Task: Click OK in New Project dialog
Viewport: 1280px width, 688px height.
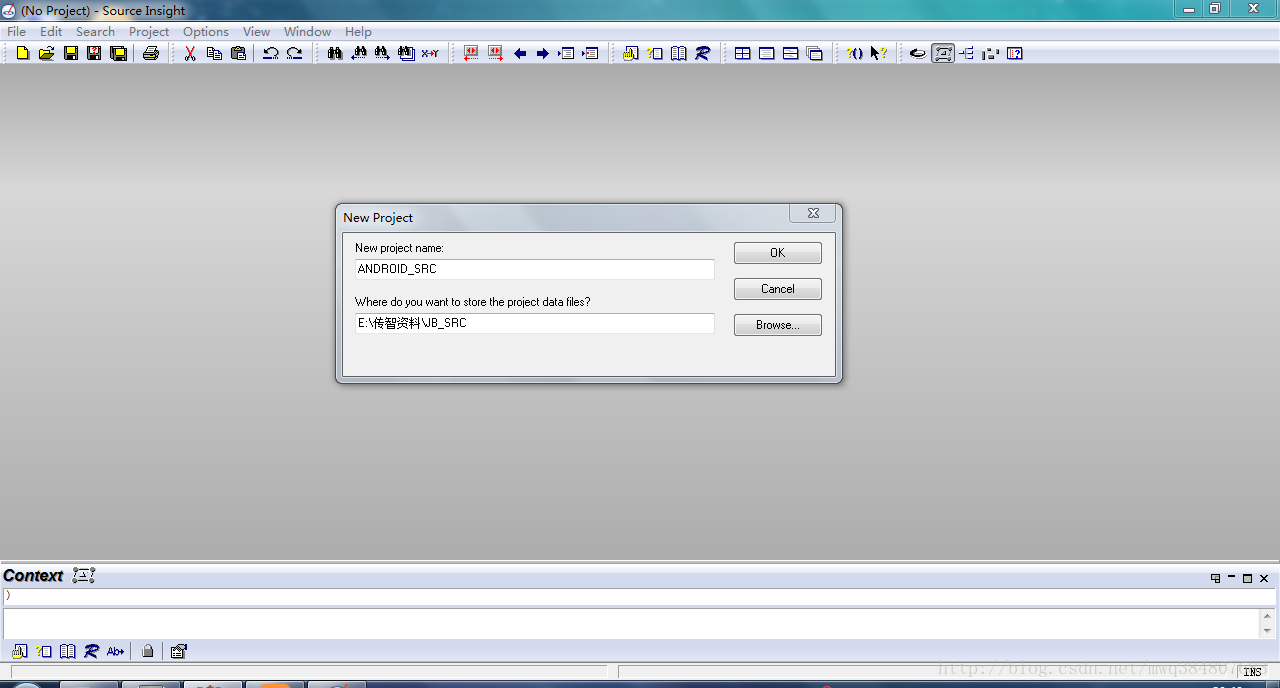Action: [x=778, y=253]
